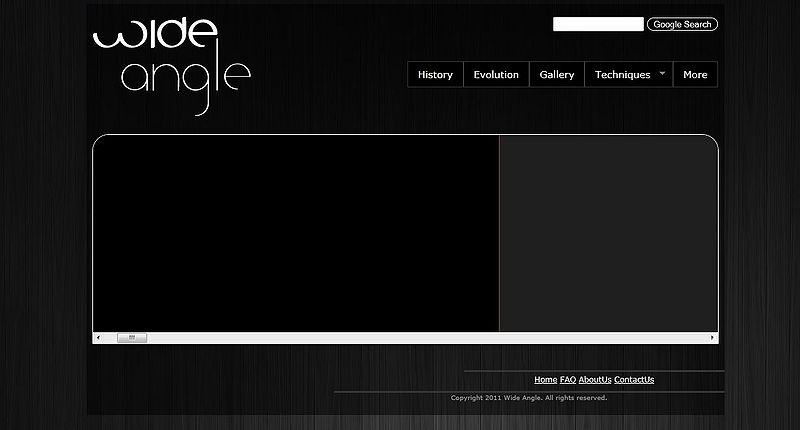Click the black left content panel
Image resolution: width=800 pixels, height=430 pixels.
click(295, 232)
